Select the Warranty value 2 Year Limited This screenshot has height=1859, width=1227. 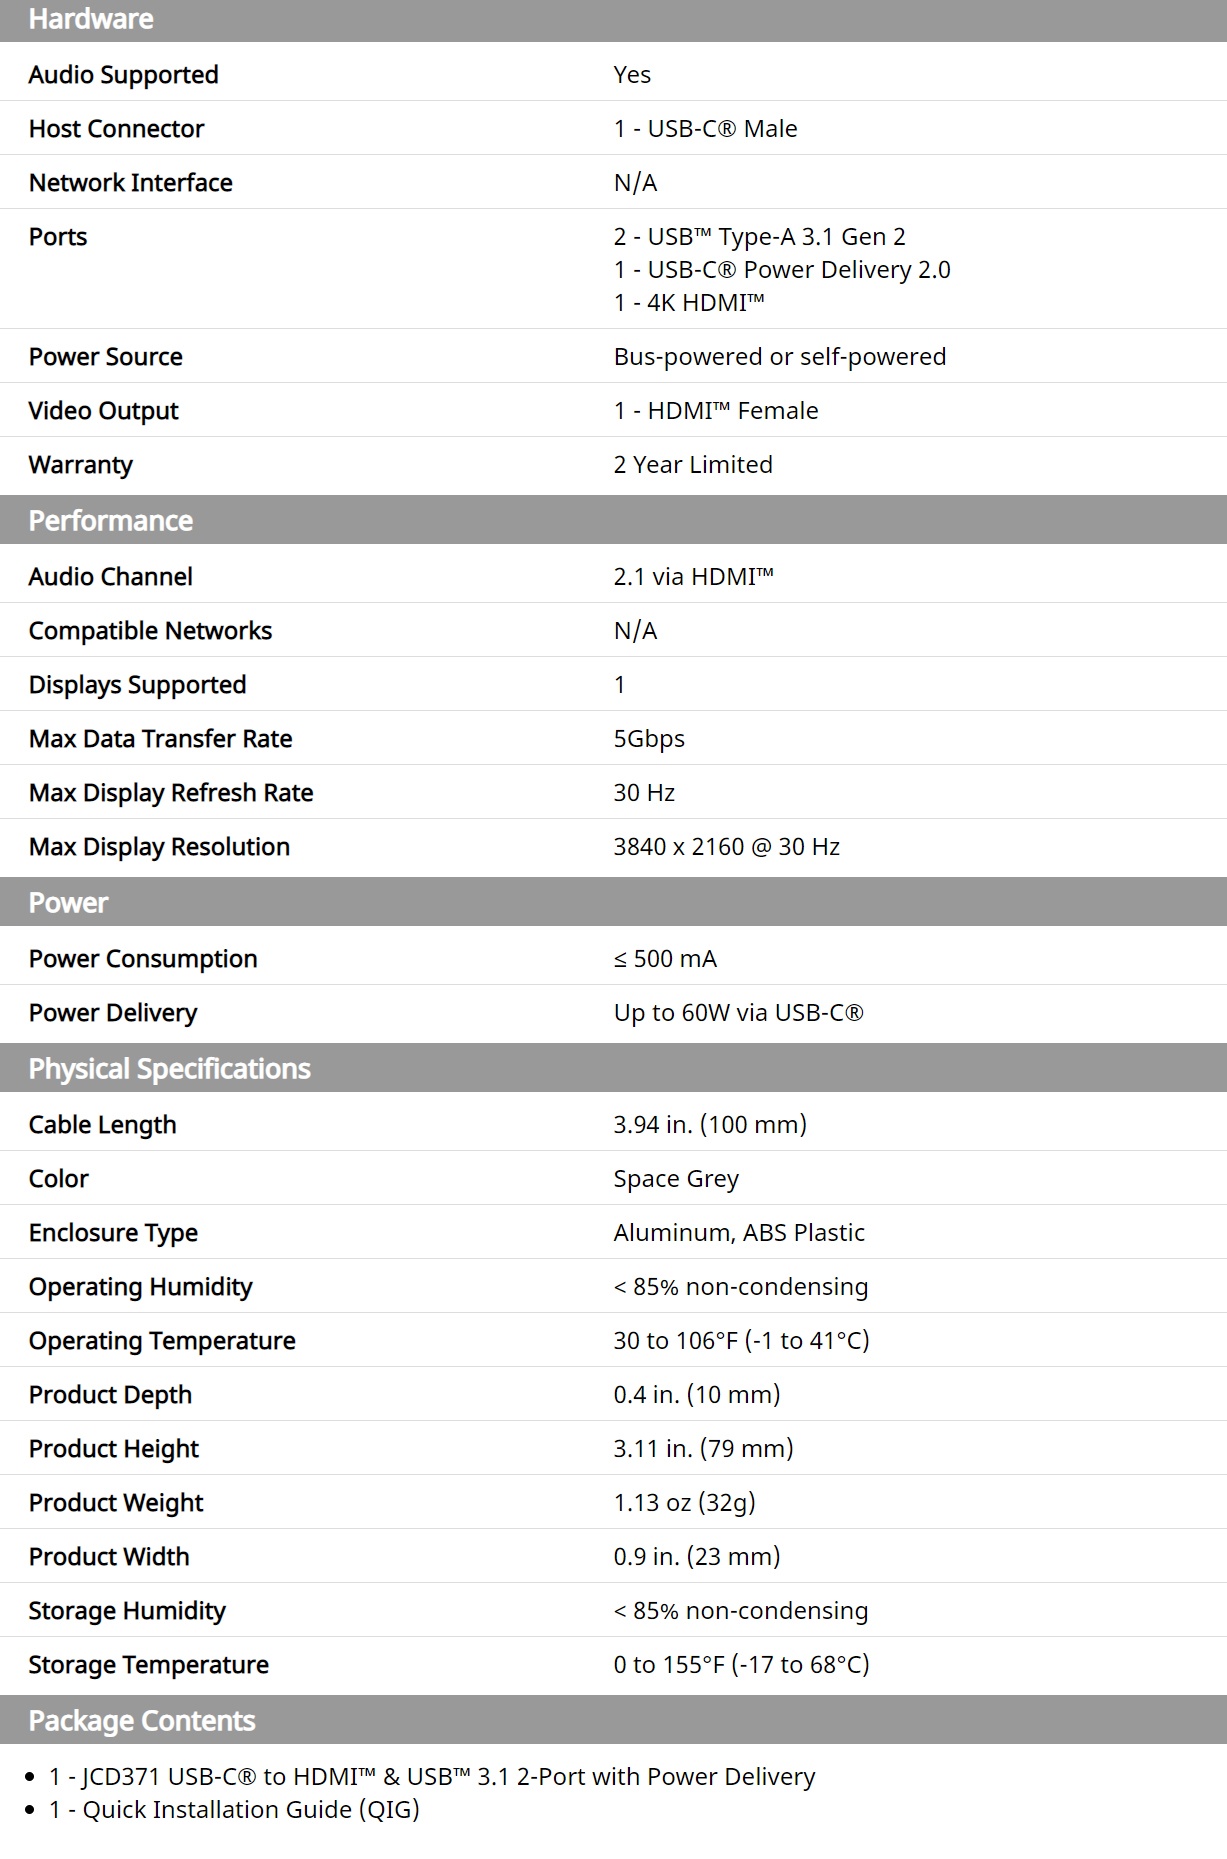(692, 464)
